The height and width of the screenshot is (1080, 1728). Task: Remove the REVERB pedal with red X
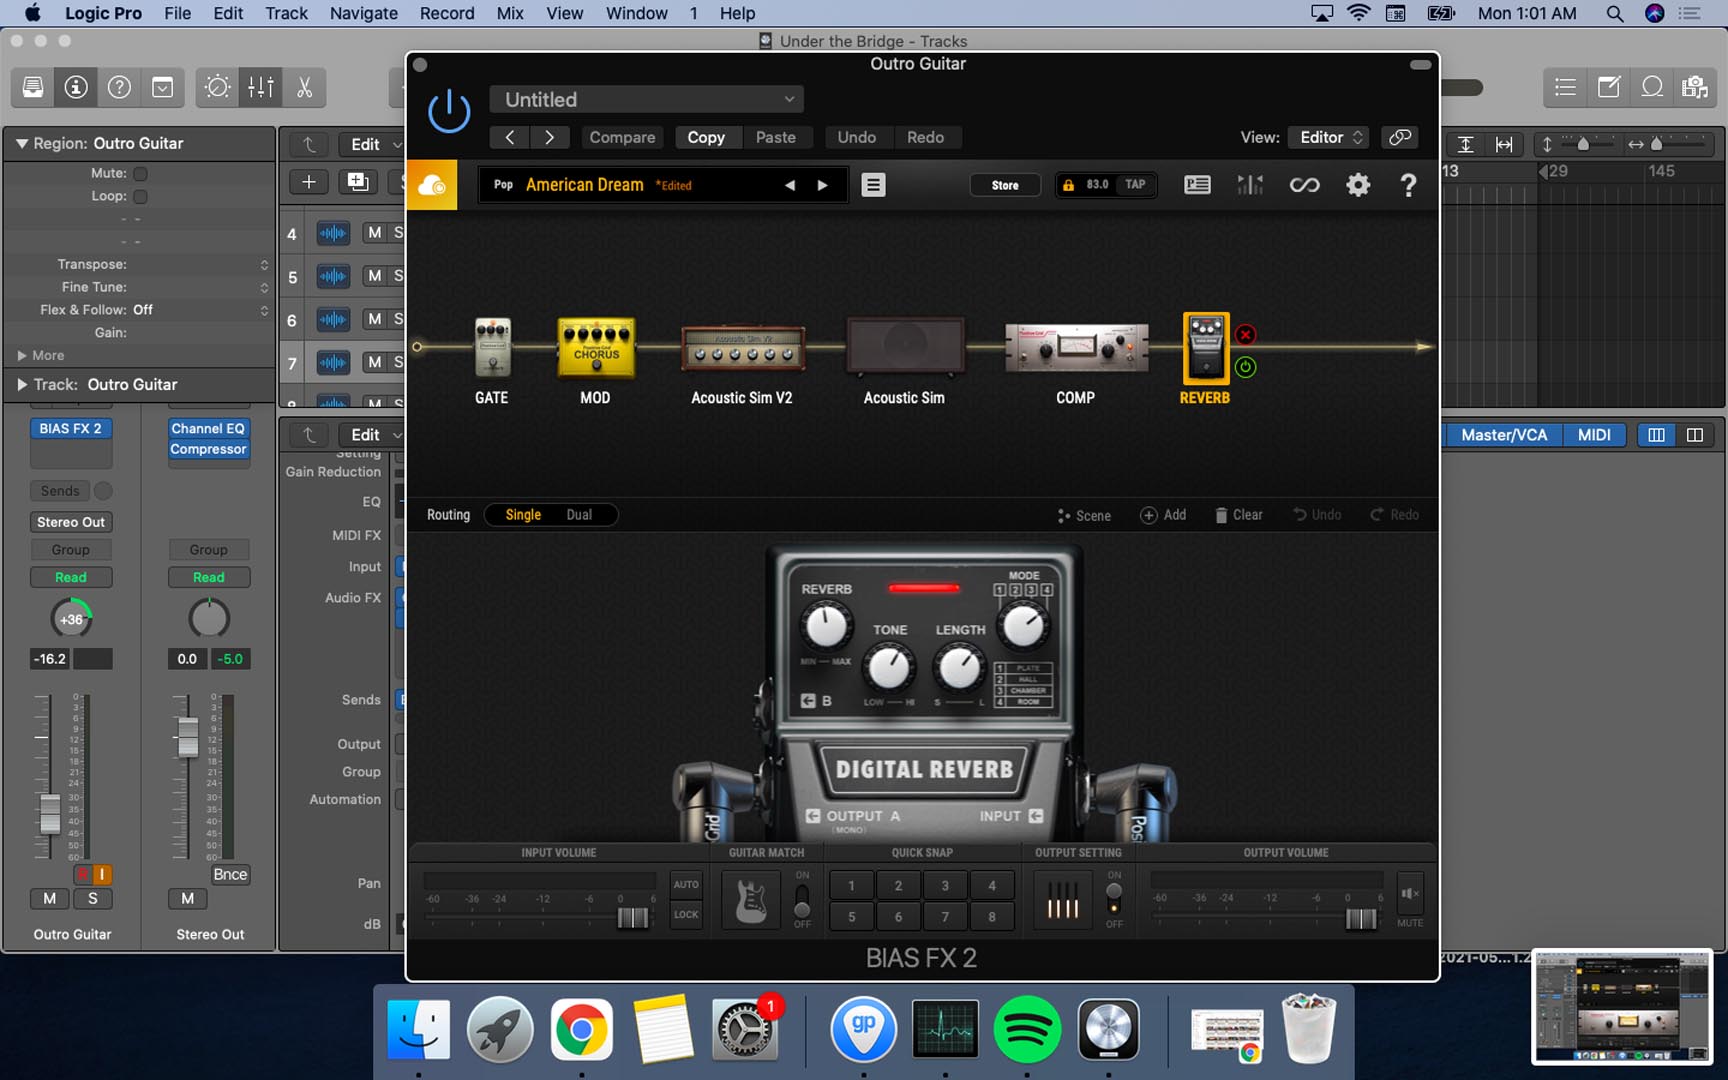coord(1245,335)
